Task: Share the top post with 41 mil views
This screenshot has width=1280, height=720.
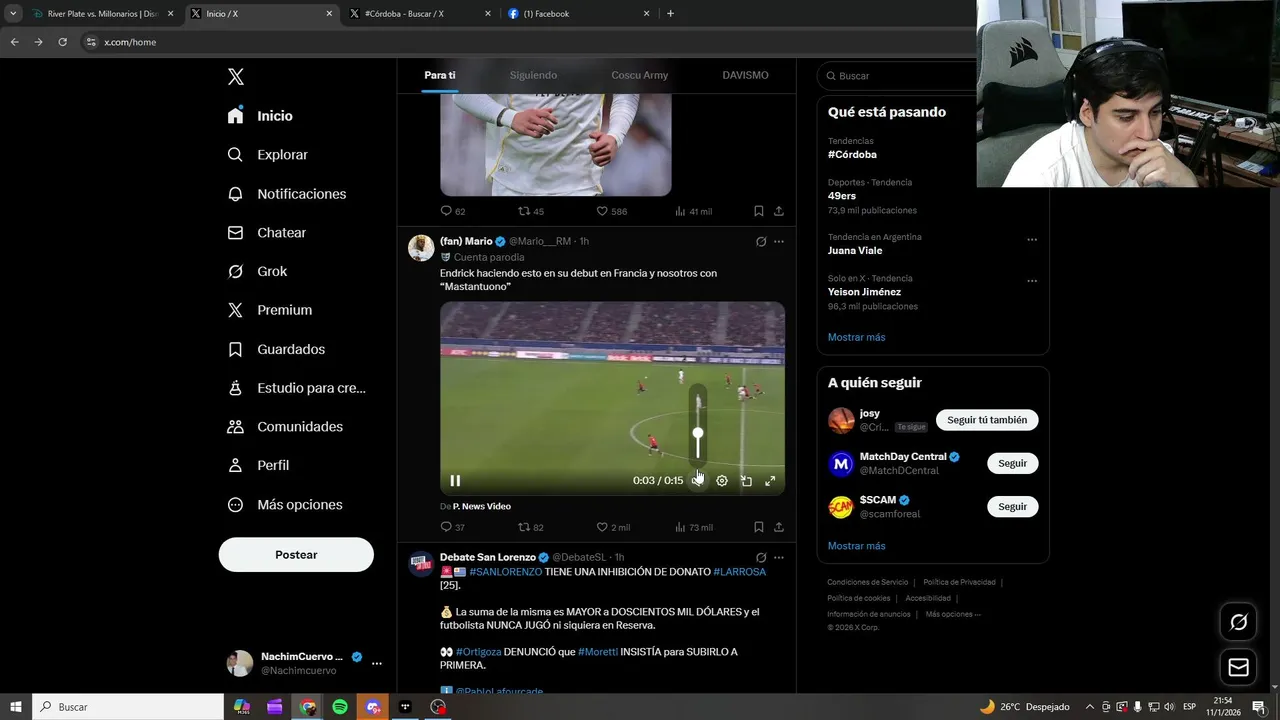Action: point(779,211)
